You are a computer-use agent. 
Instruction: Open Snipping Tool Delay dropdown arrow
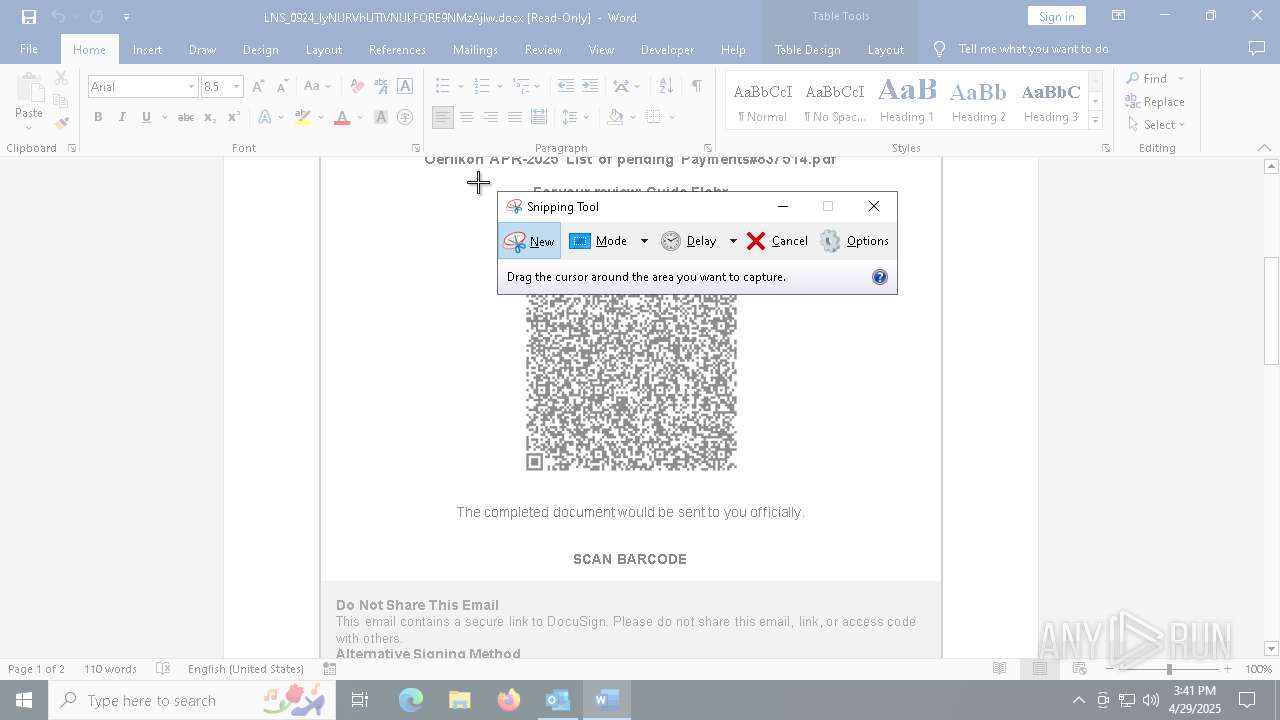tap(733, 241)
